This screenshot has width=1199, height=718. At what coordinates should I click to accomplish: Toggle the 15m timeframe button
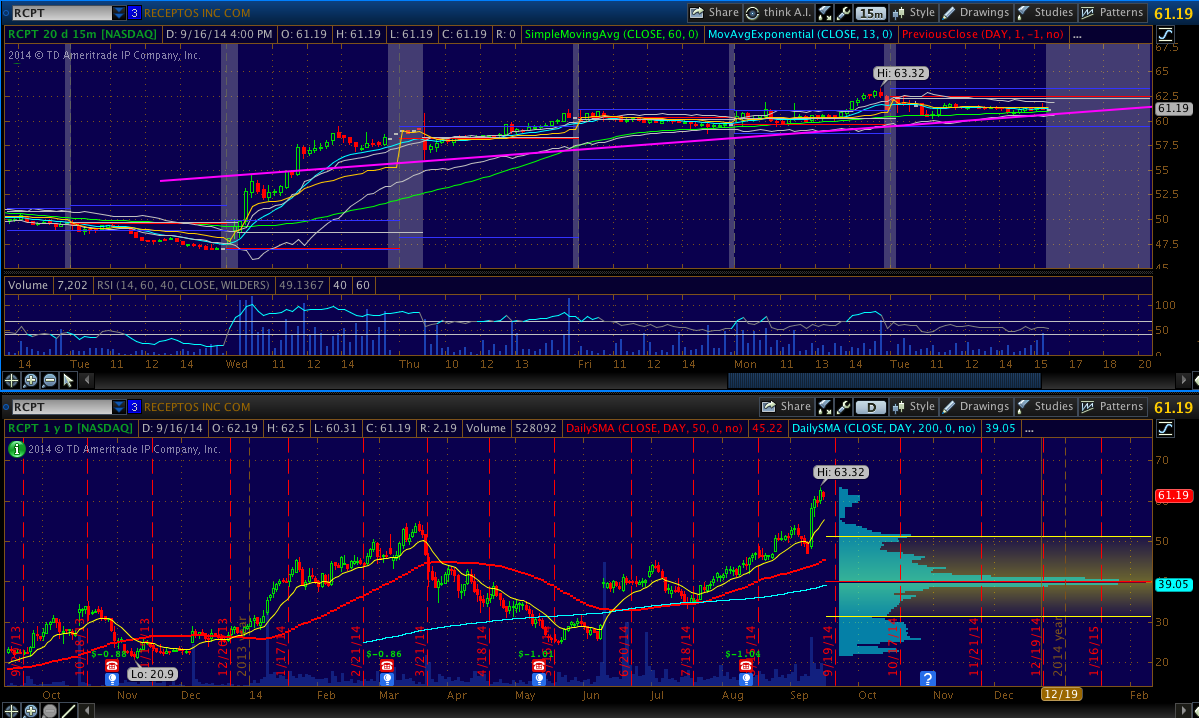pyautogui.click(x=871, y=13)
